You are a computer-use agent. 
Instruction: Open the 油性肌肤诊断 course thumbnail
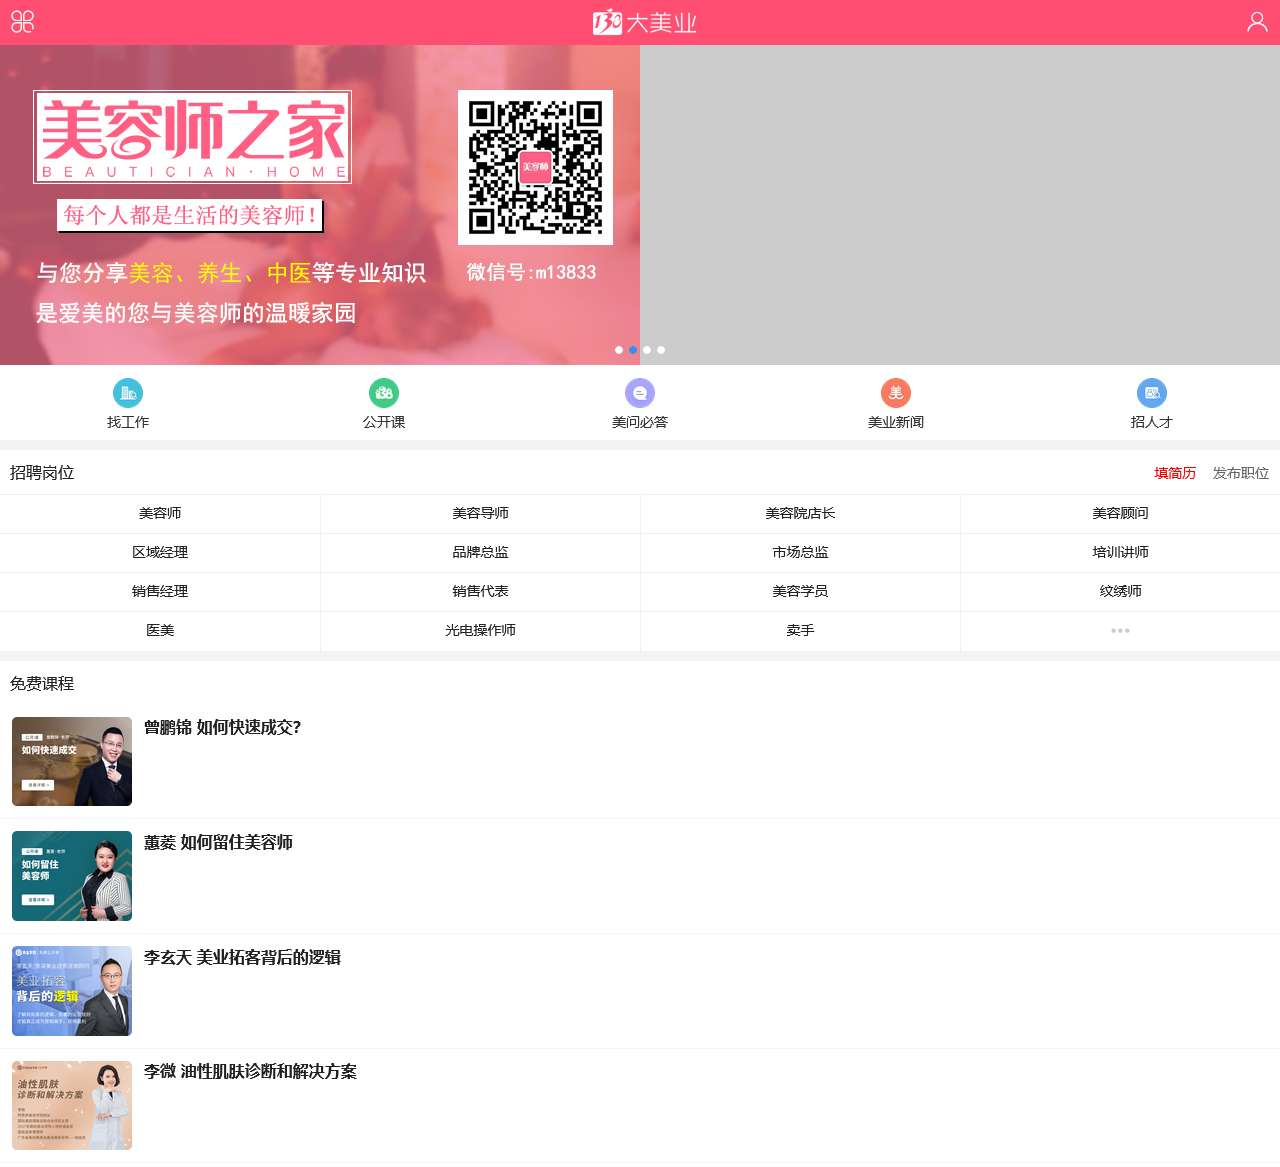point(72,1105)
